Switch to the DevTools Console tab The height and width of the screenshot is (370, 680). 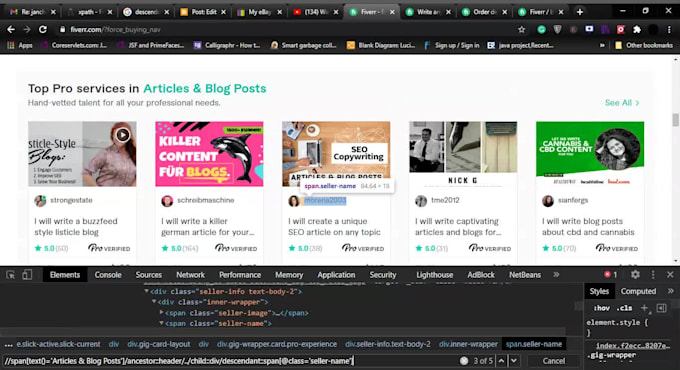coord(108,275)
